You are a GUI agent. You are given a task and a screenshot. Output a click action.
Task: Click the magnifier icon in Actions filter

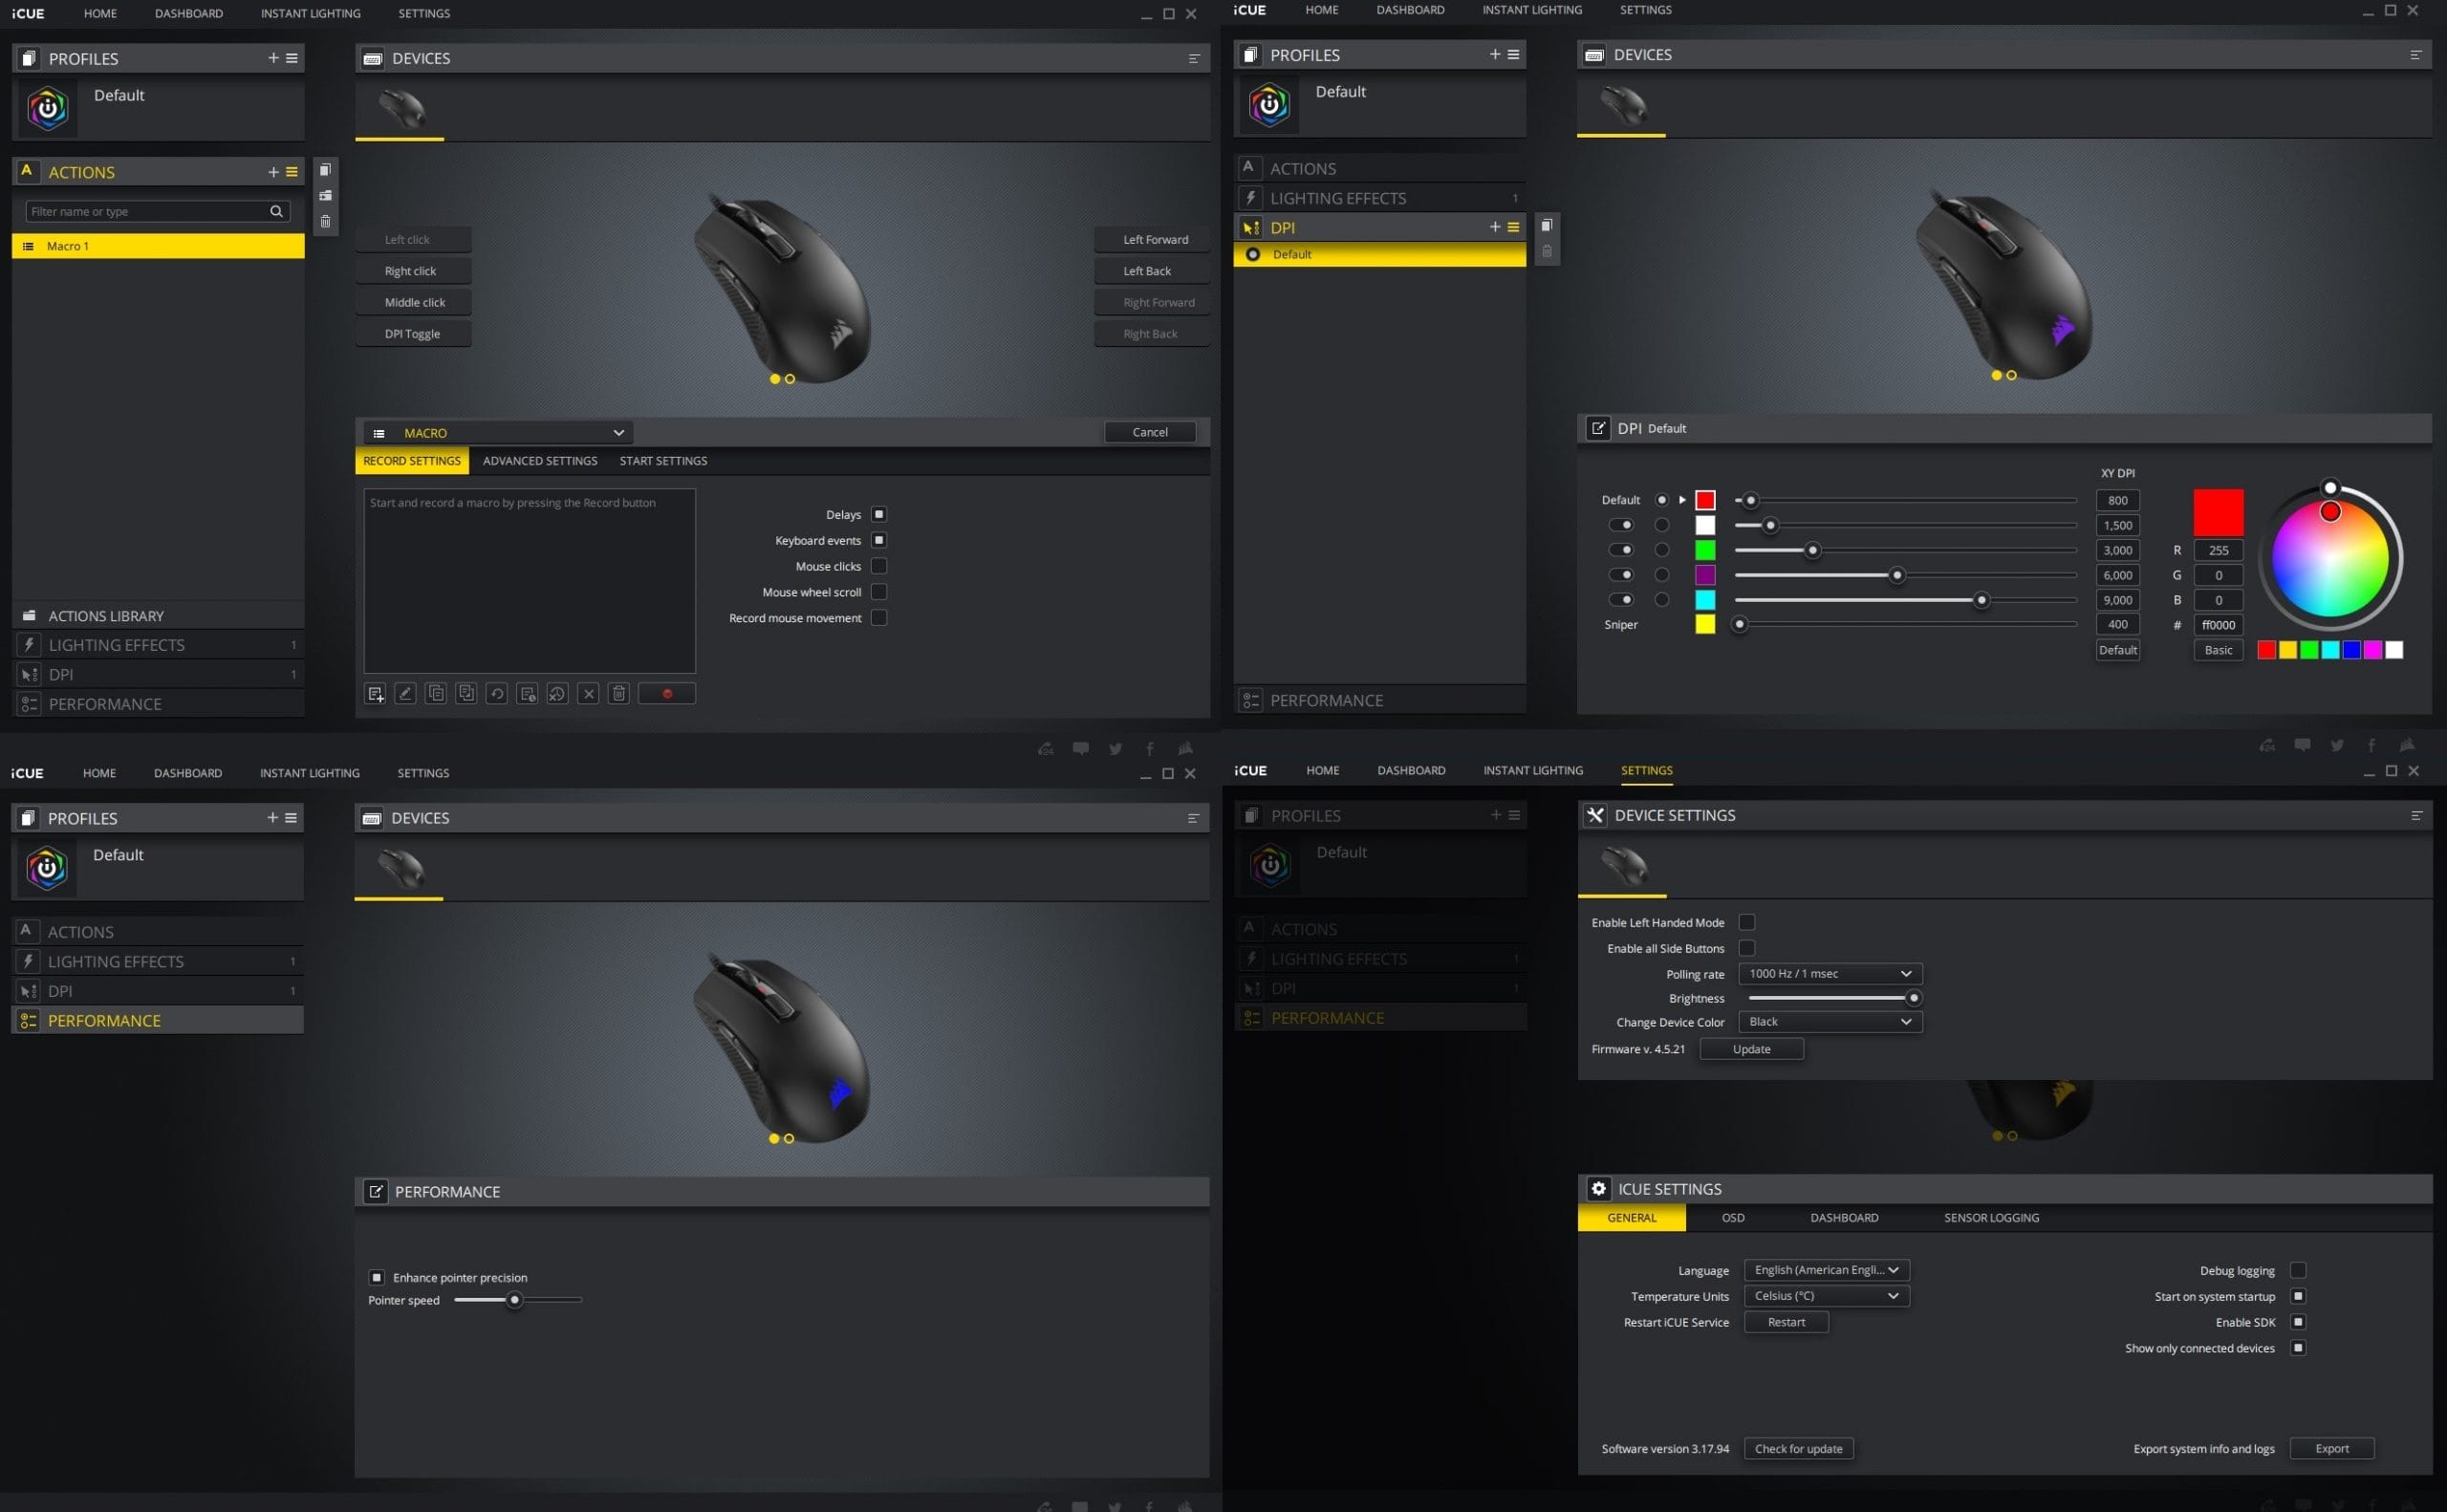277,212
